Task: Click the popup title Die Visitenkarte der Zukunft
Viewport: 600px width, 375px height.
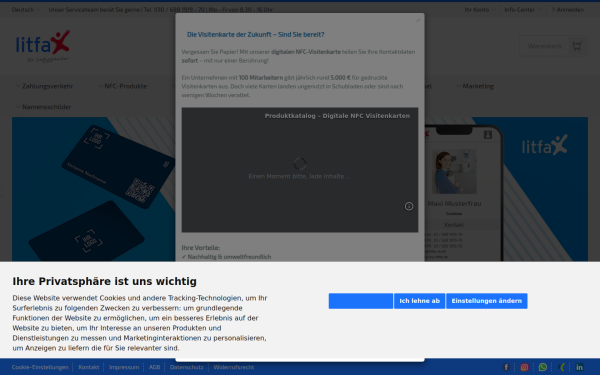Action: click(x=256, y=34)
